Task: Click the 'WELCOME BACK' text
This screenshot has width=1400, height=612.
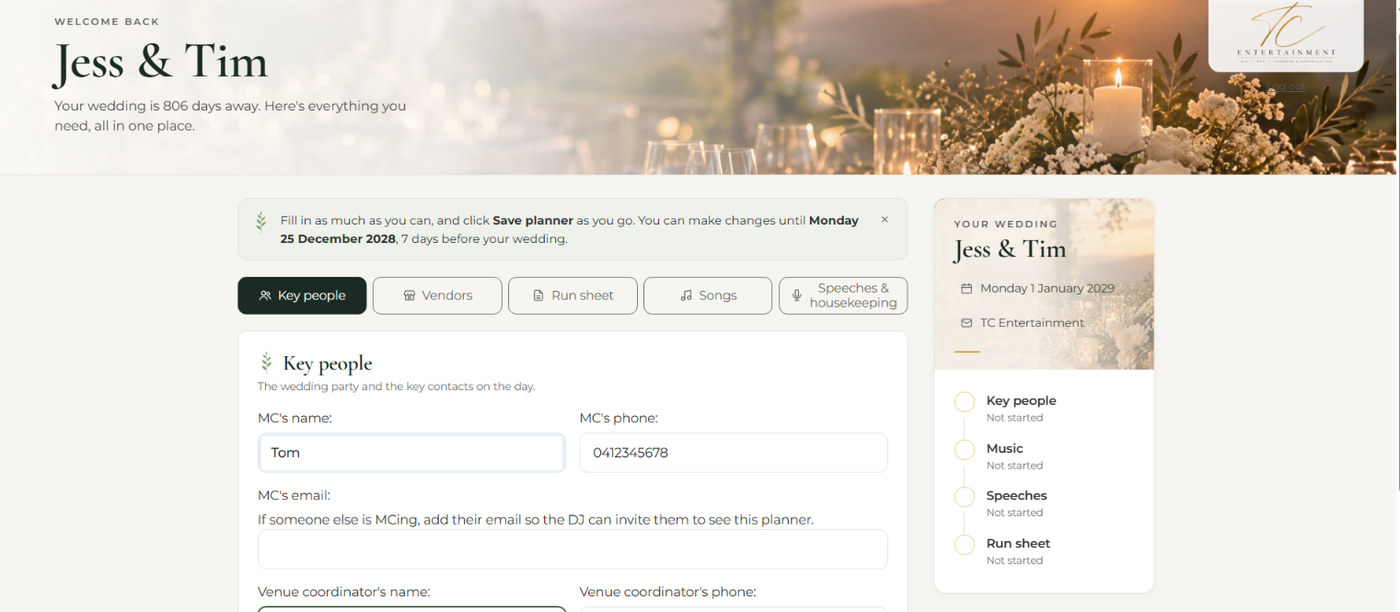Action: (107, 21)
